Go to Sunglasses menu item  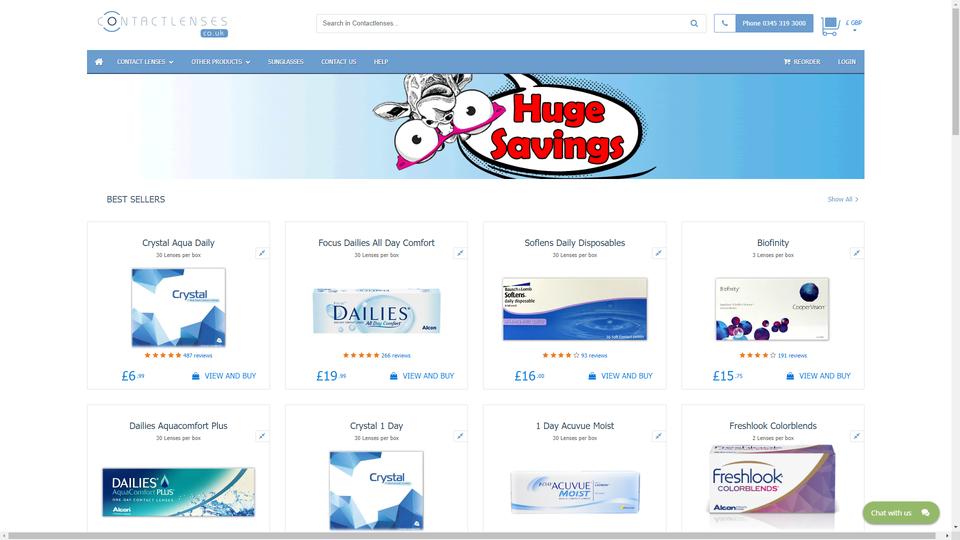(285, 62)
